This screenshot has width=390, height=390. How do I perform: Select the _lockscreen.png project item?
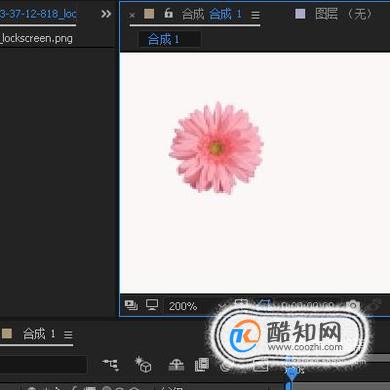pyautogui.click(x=37, y=39)
